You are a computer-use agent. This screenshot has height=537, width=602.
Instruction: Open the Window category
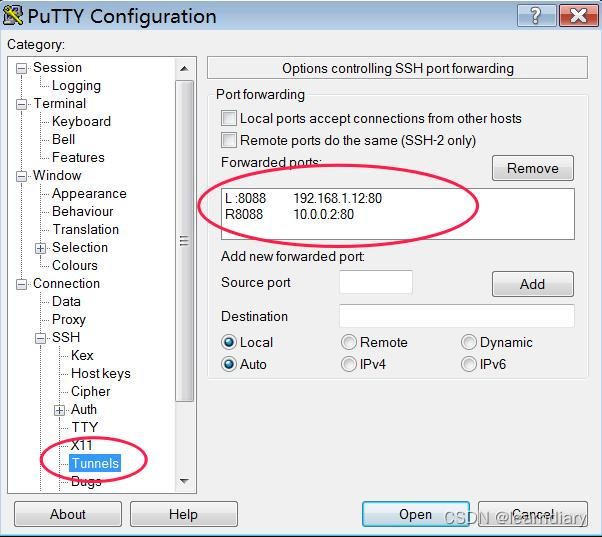(x=57, y=175)
